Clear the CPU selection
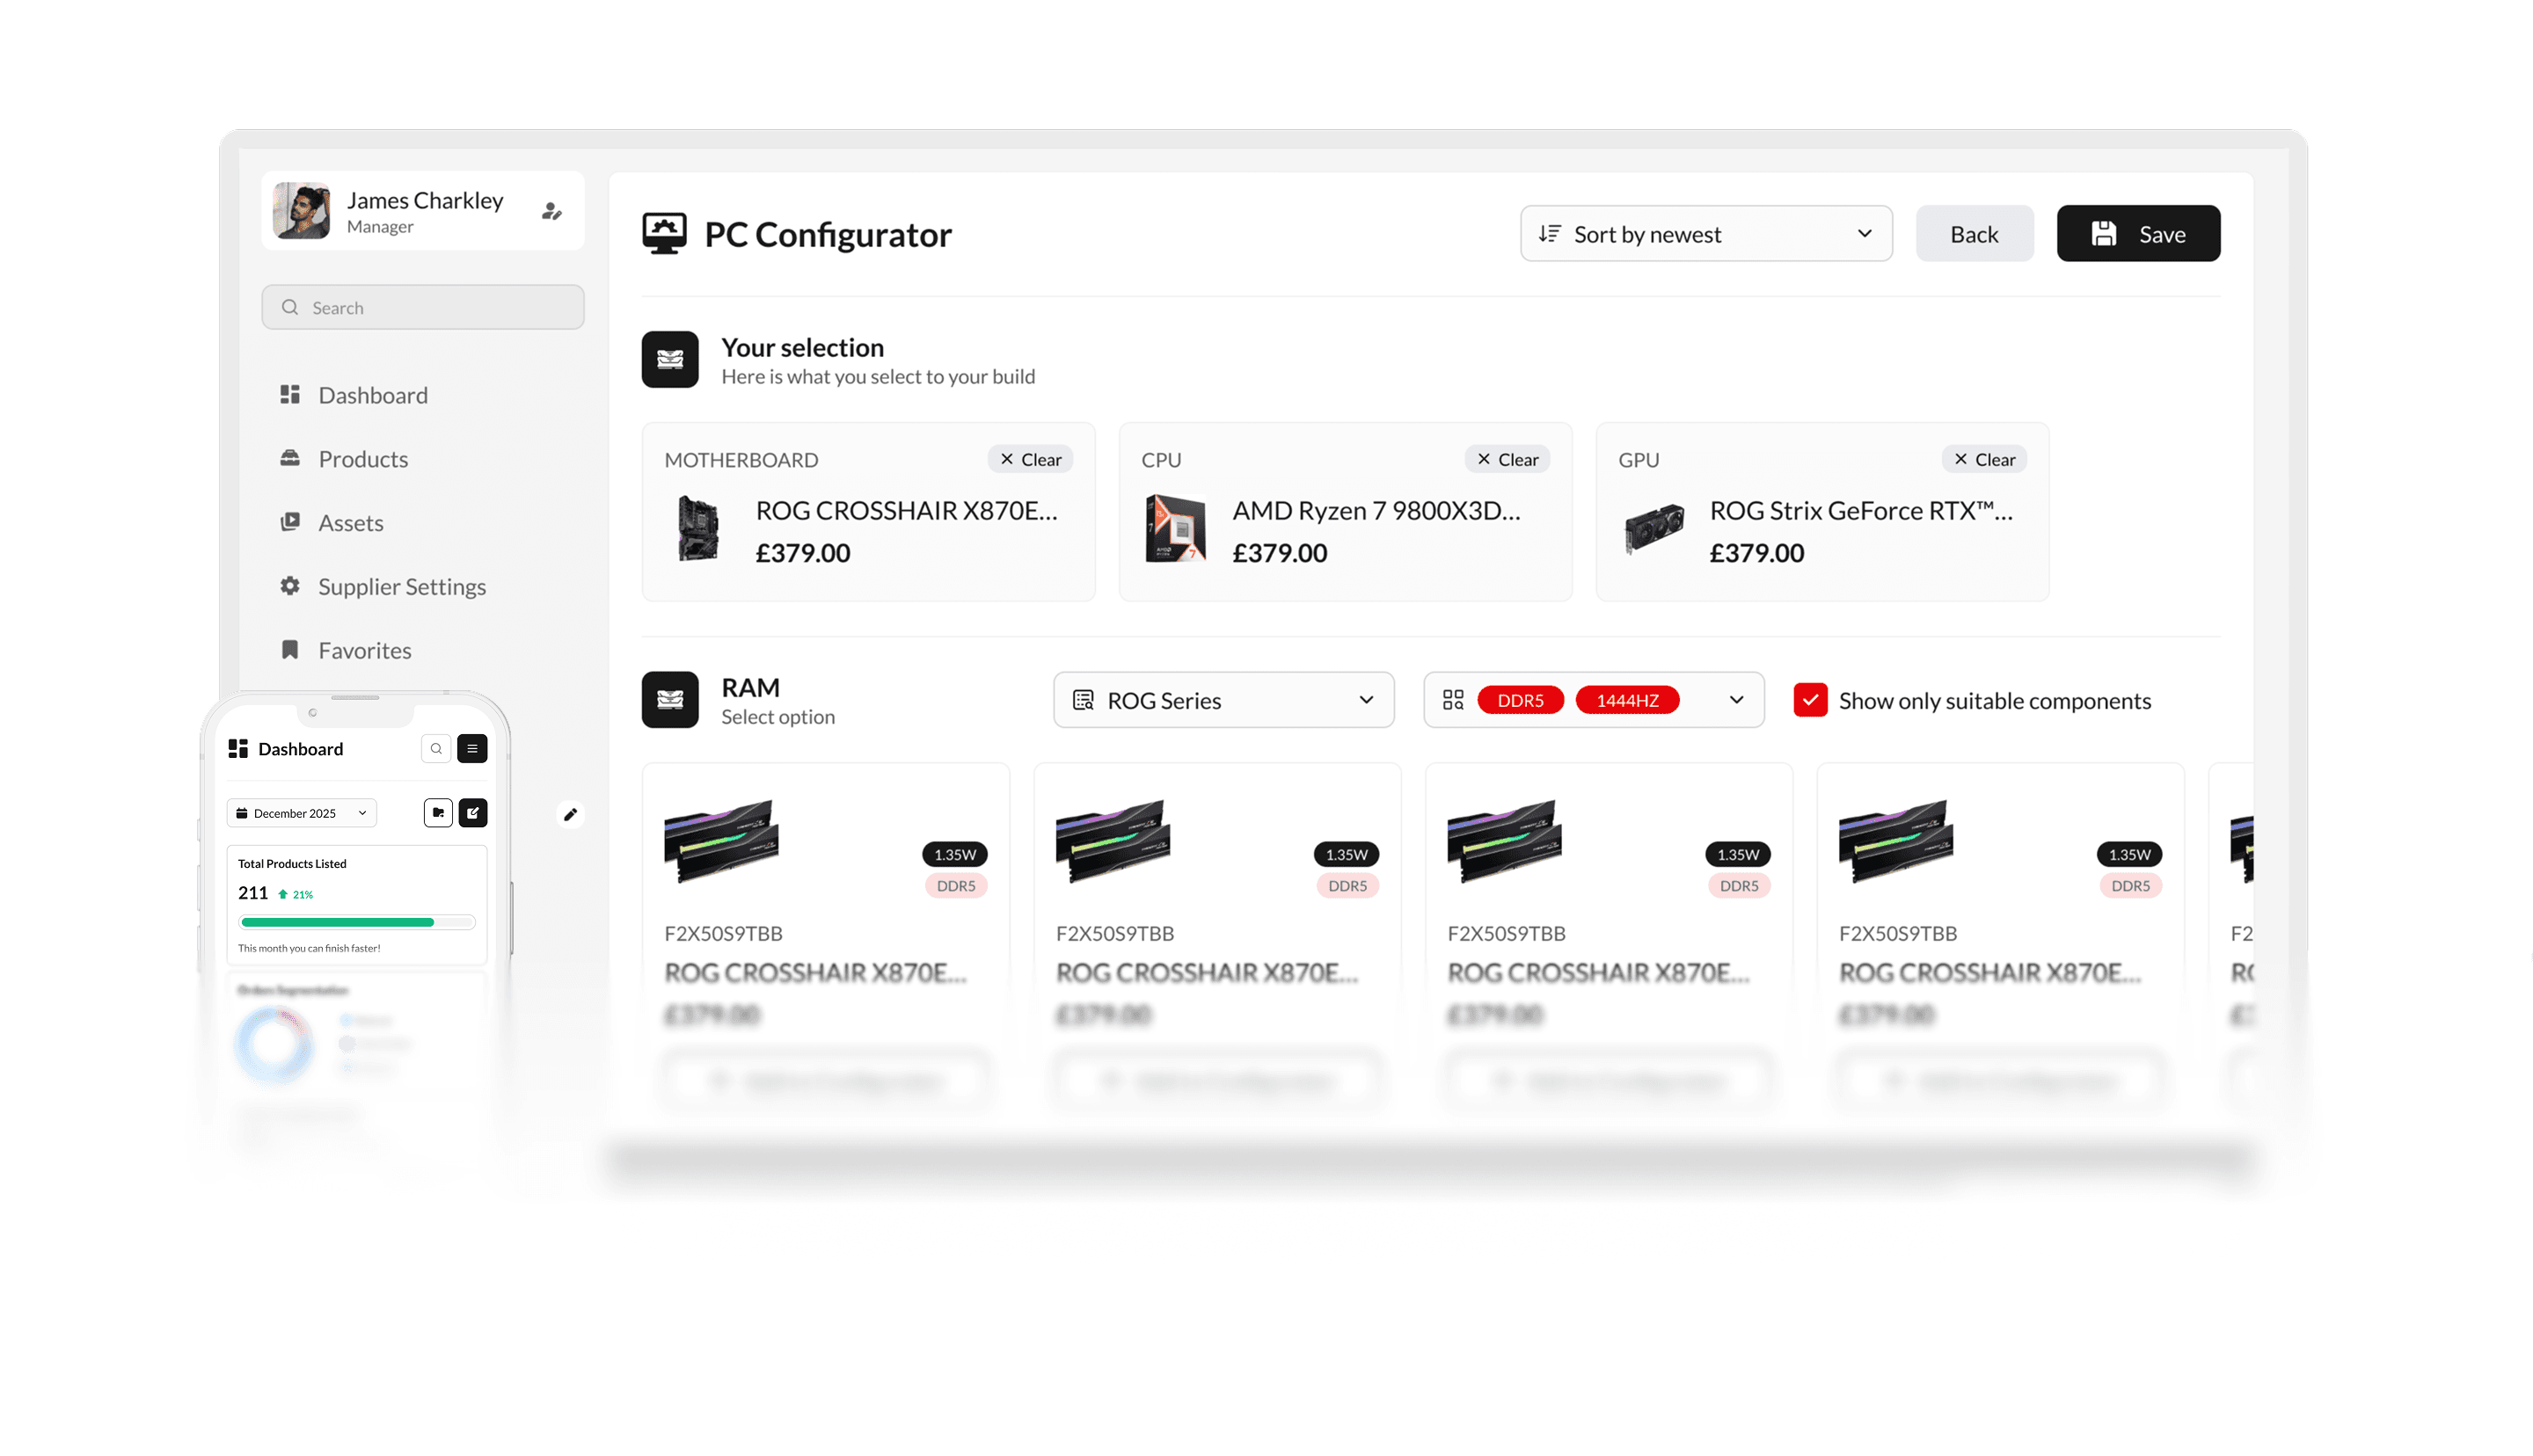2533x1456 pixels. (x=1507, y=459)
